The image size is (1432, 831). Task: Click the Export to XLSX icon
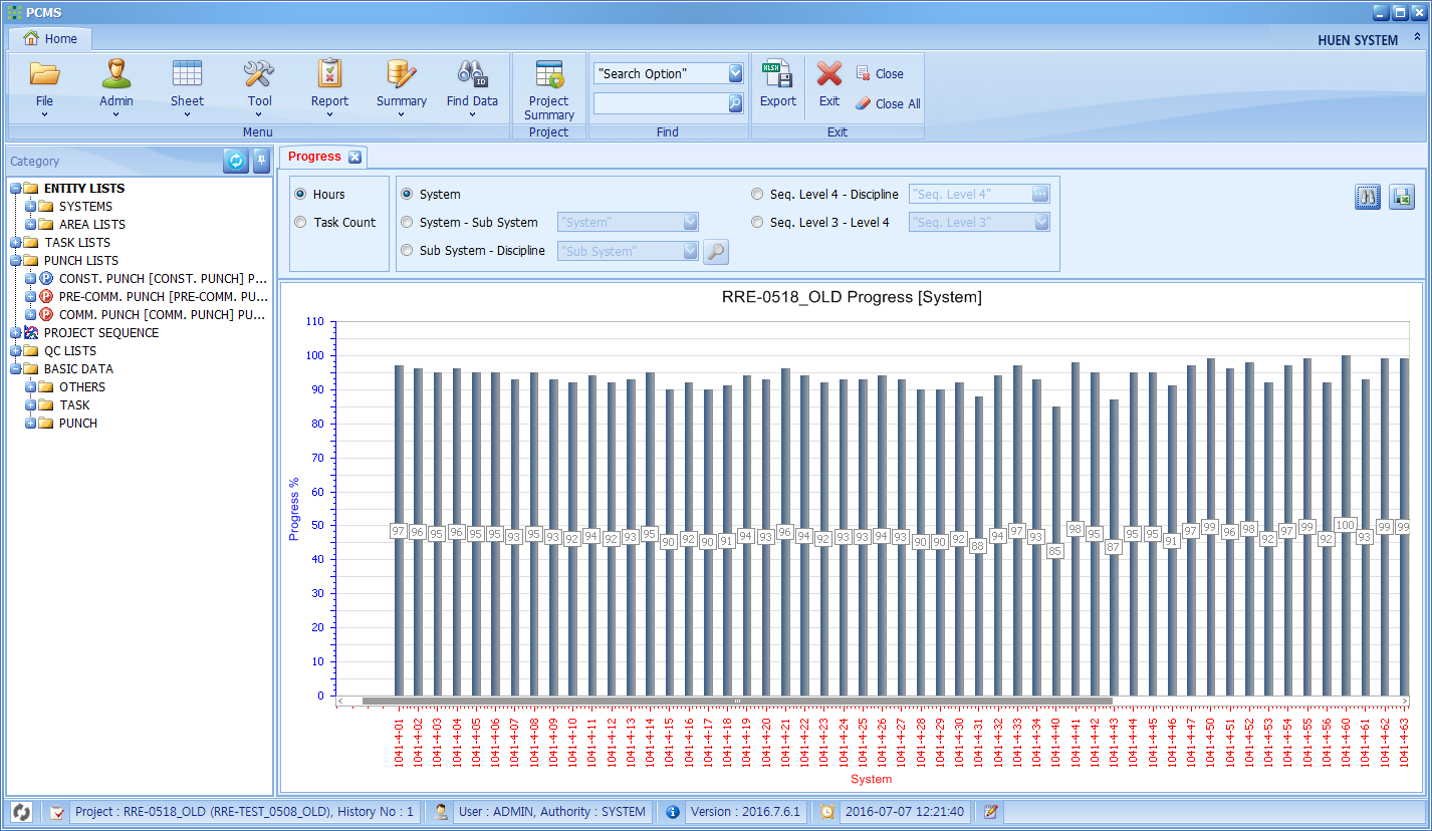(777, 76)
